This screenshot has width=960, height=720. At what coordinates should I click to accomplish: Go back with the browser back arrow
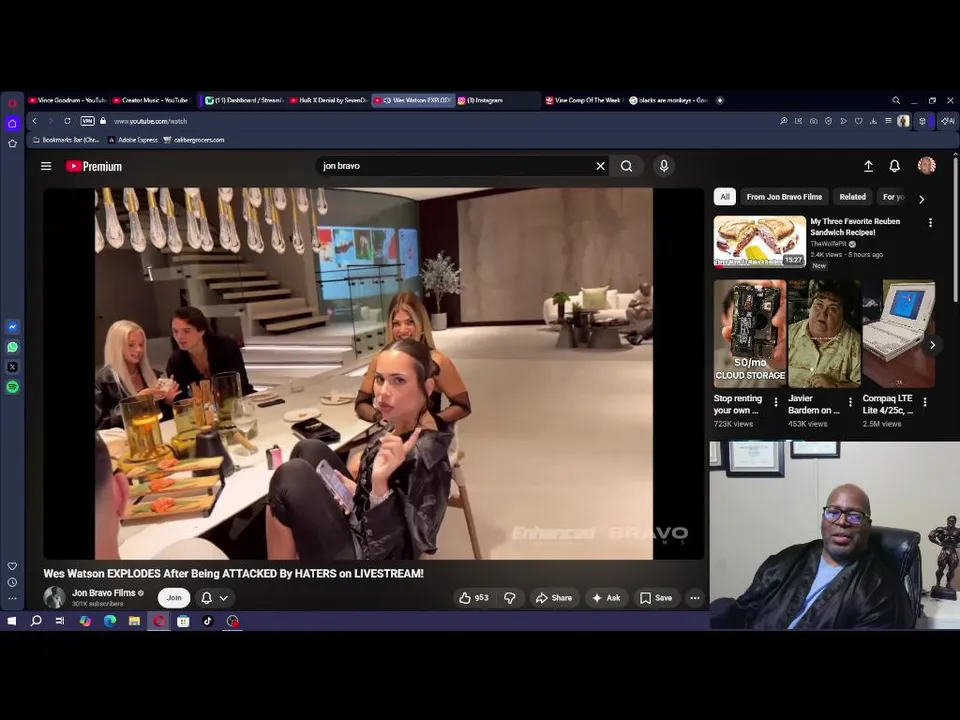click(x=35, y=121)
